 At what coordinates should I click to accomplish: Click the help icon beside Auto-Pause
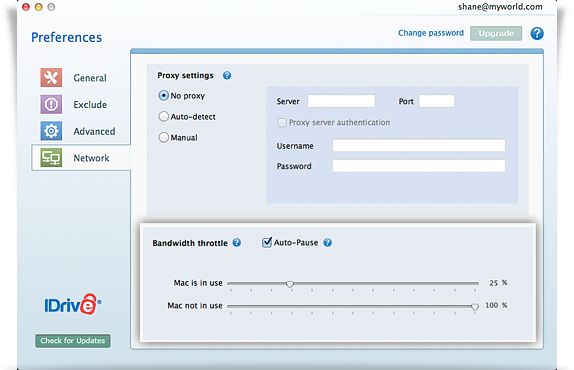click(x=328, y=243)
